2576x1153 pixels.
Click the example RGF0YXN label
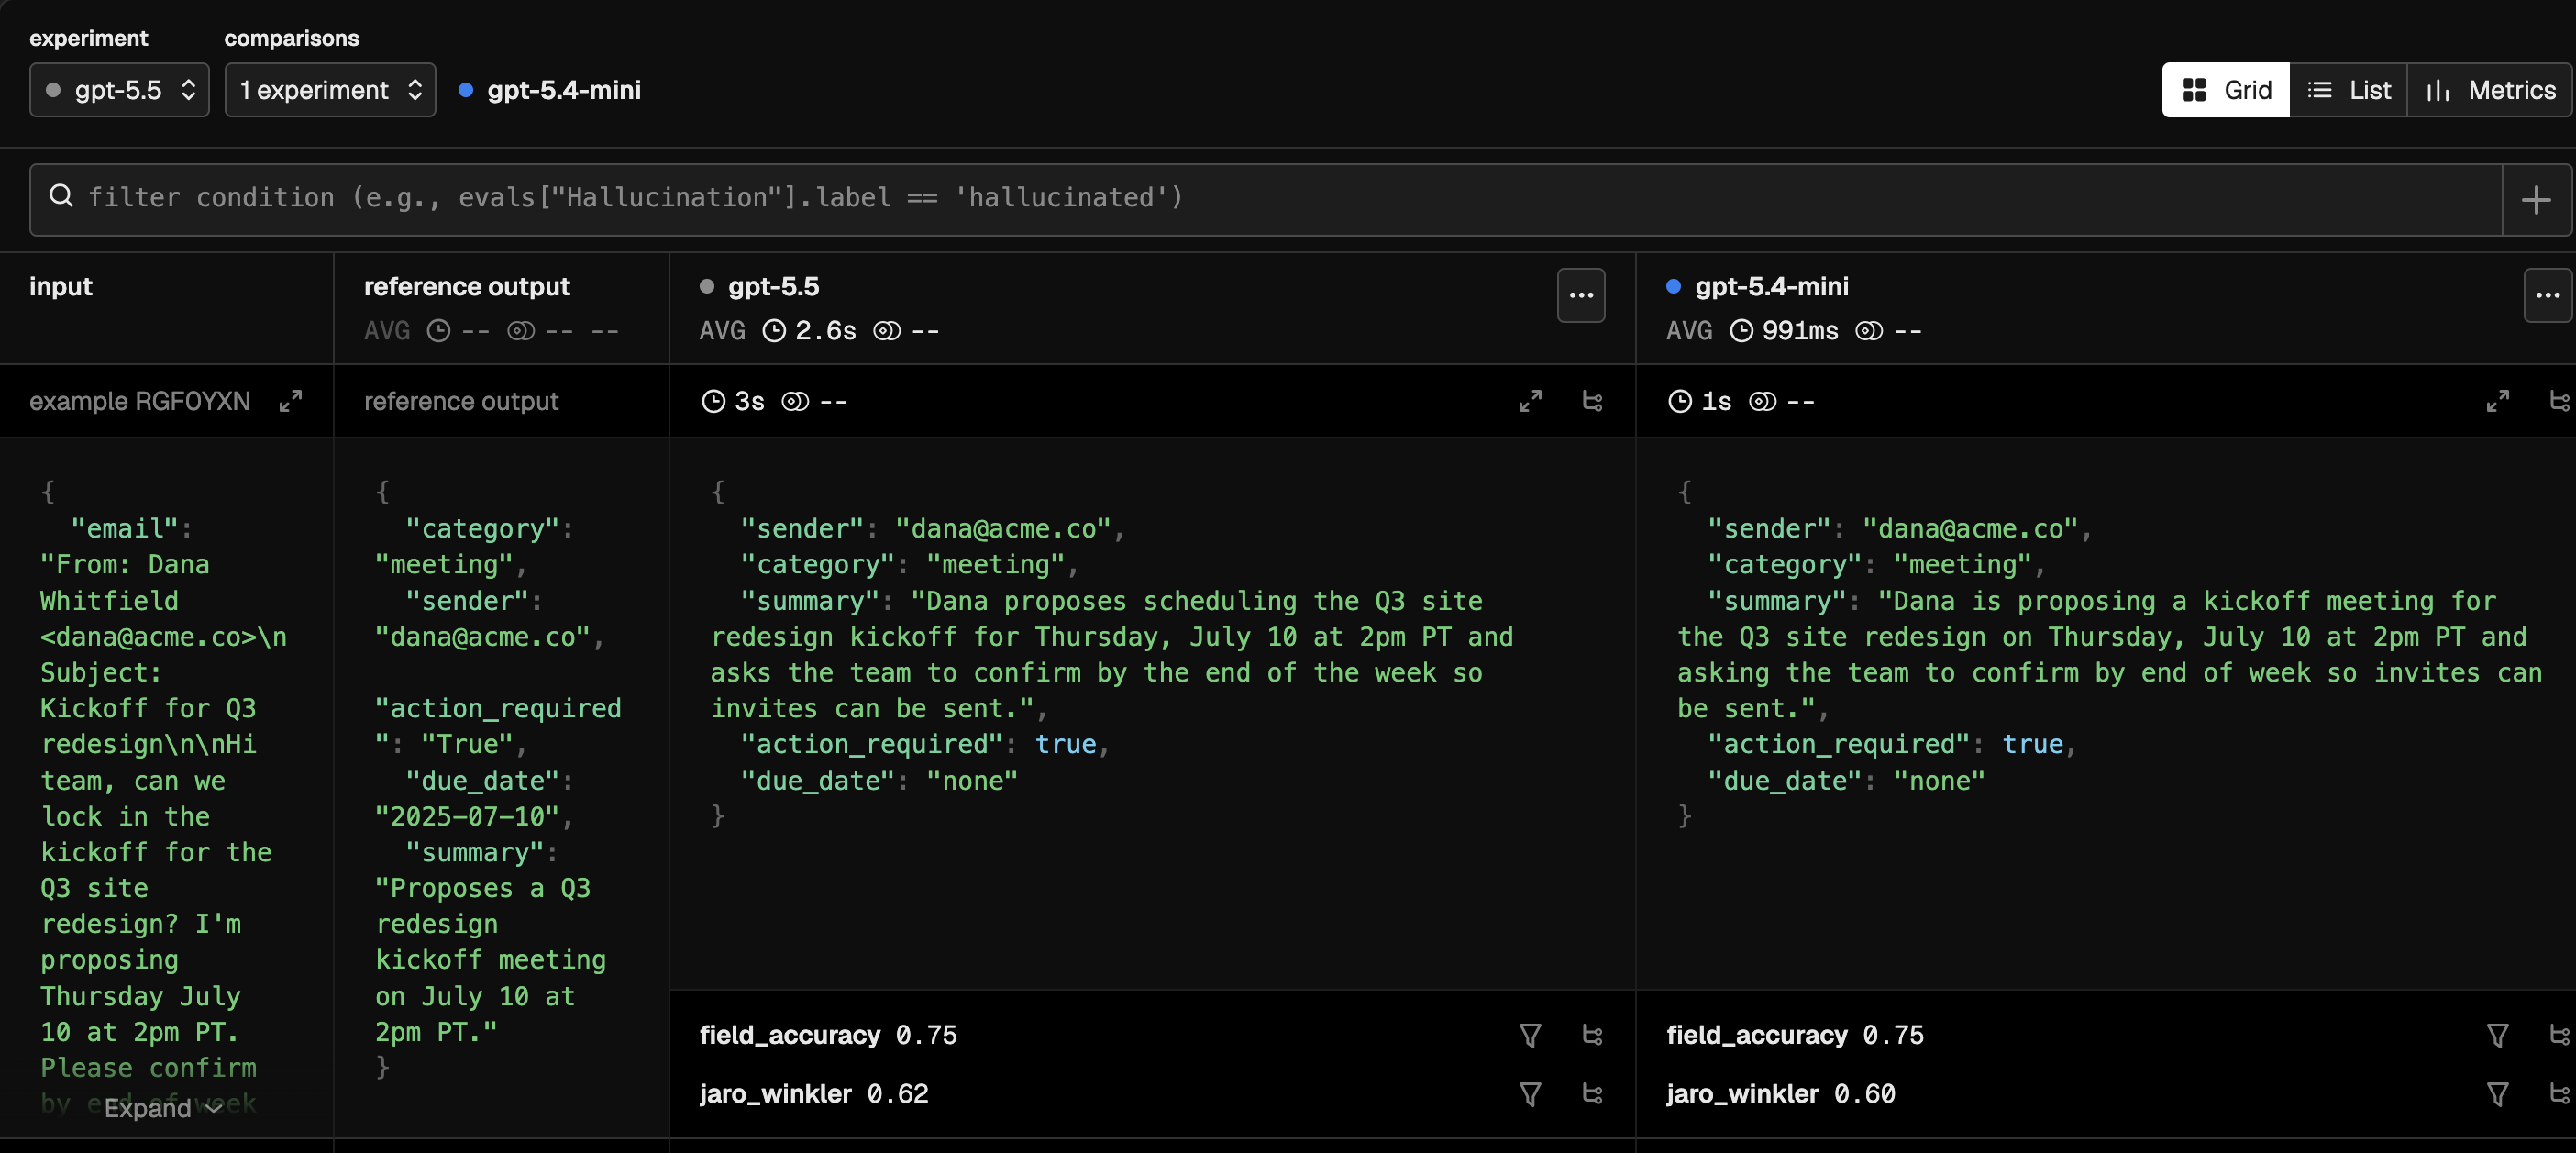pos(139,401)
